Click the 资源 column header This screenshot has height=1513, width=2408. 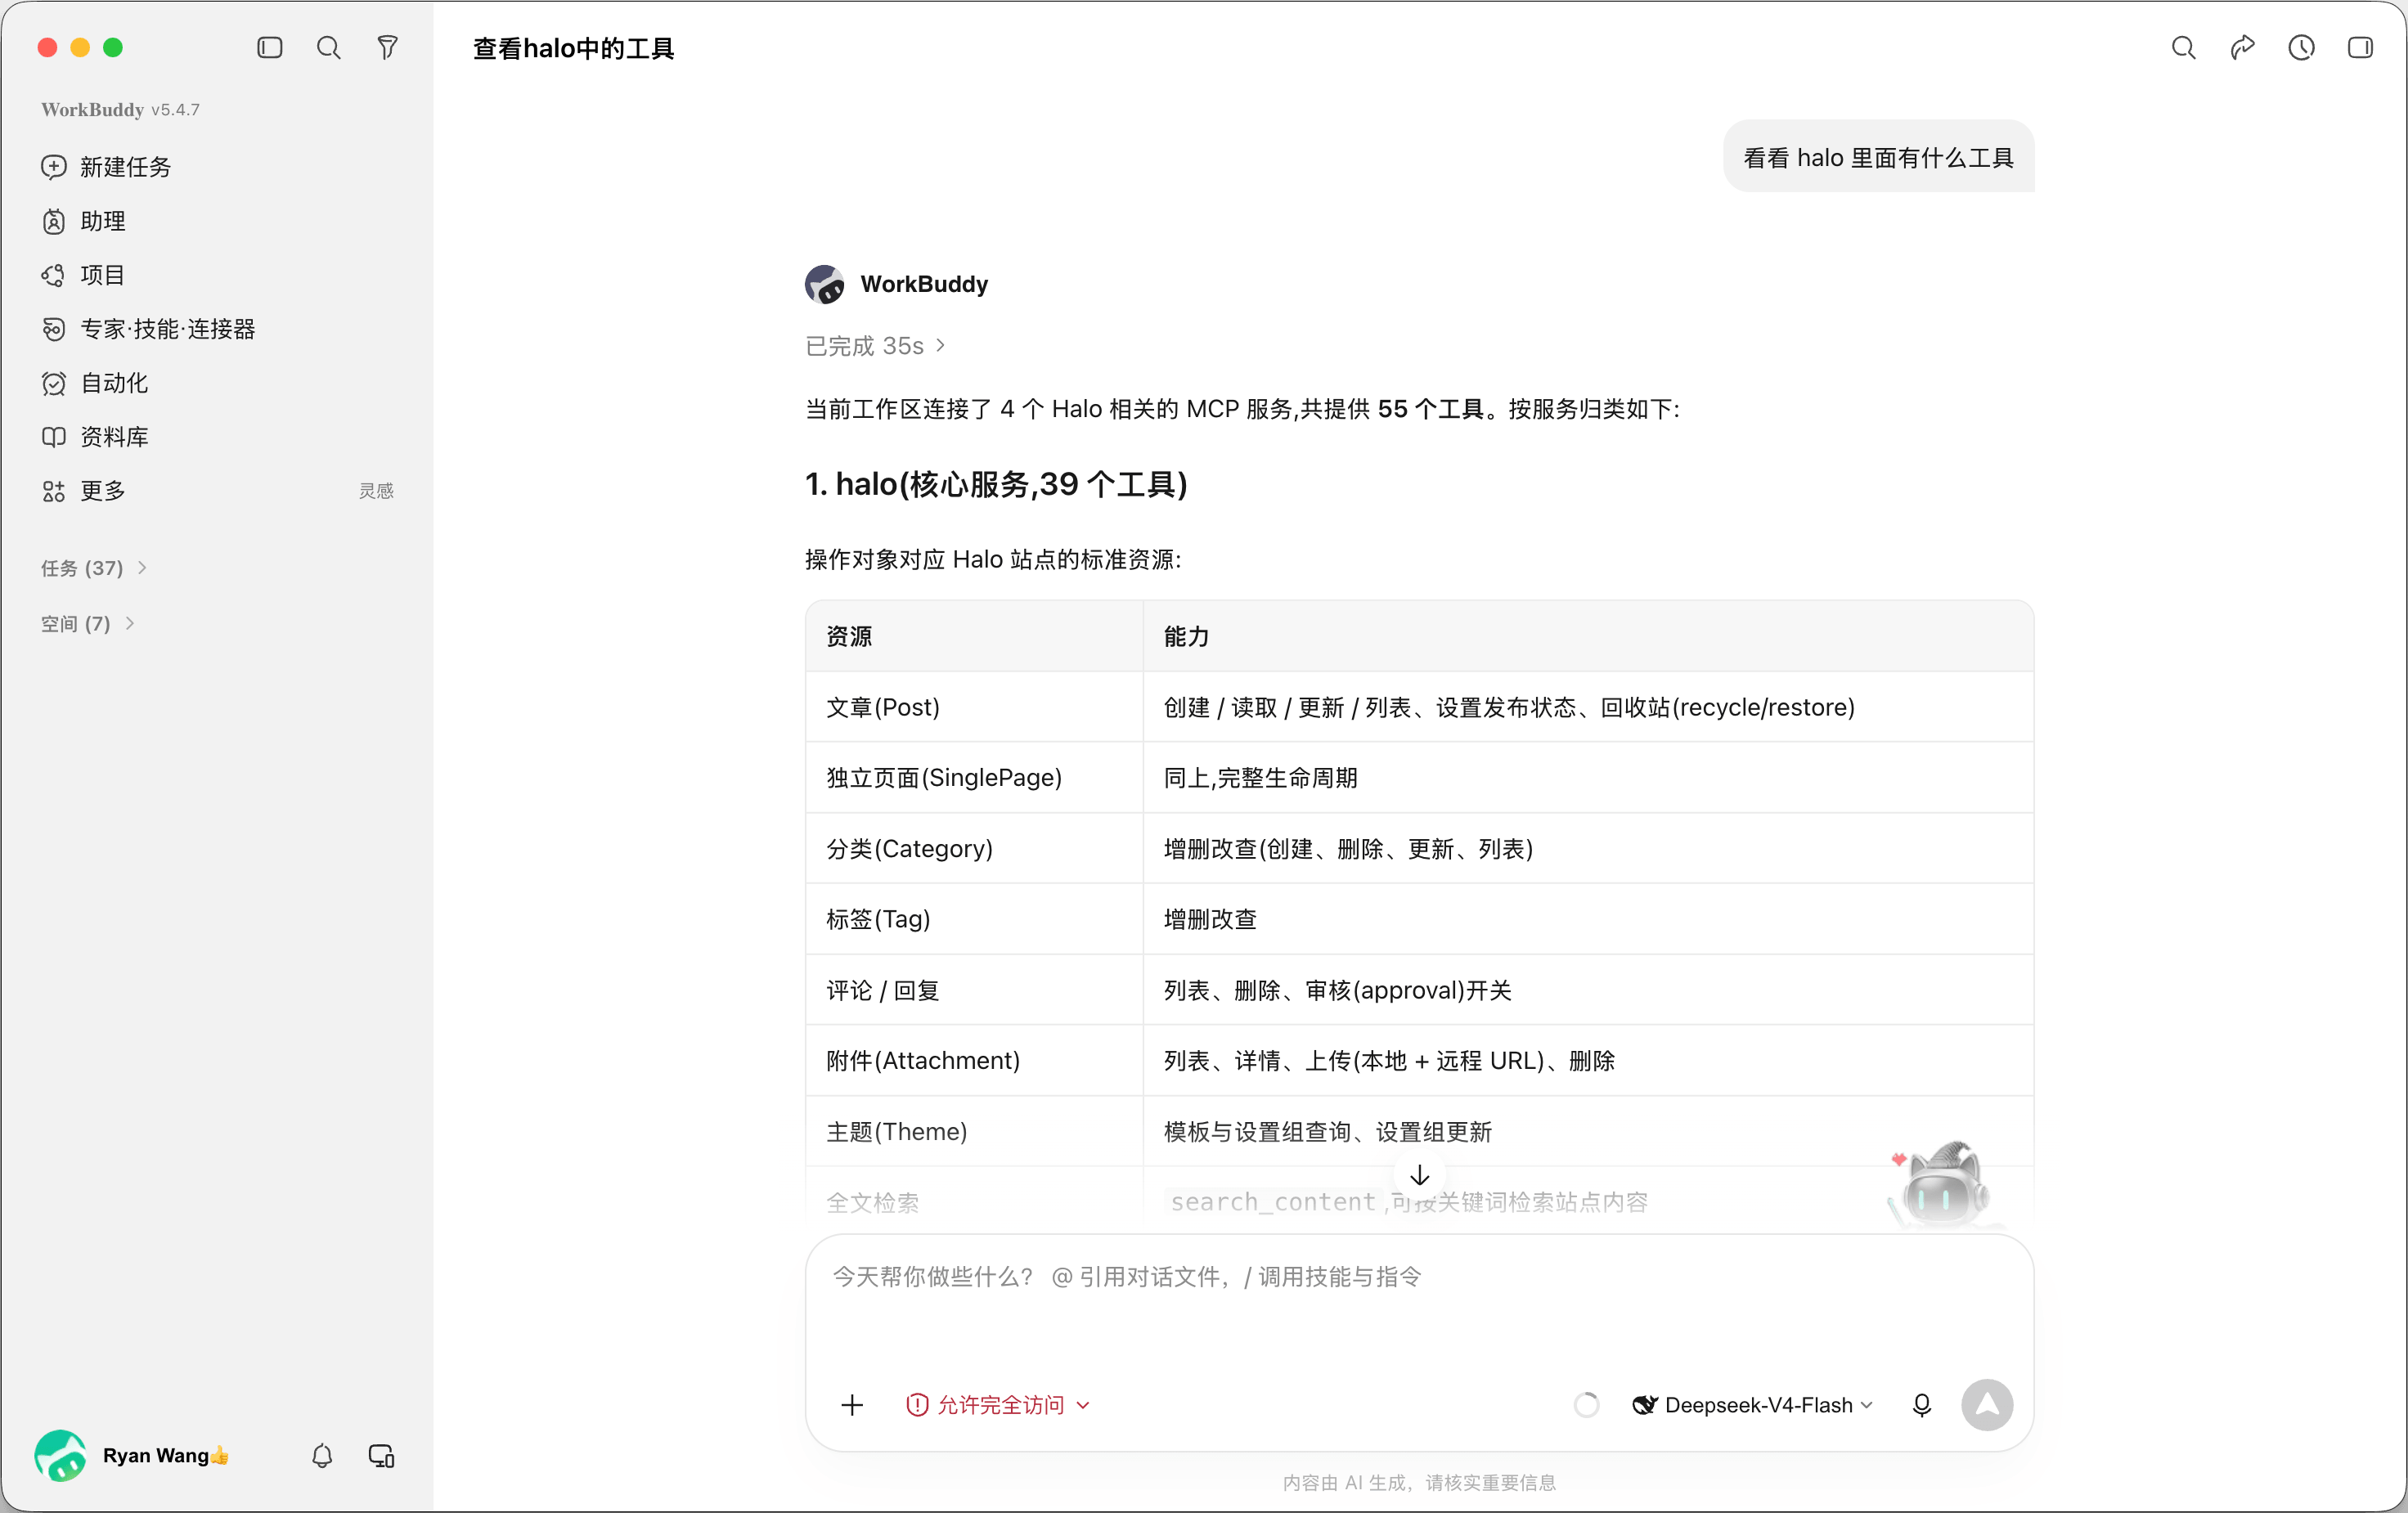point(974,636)
